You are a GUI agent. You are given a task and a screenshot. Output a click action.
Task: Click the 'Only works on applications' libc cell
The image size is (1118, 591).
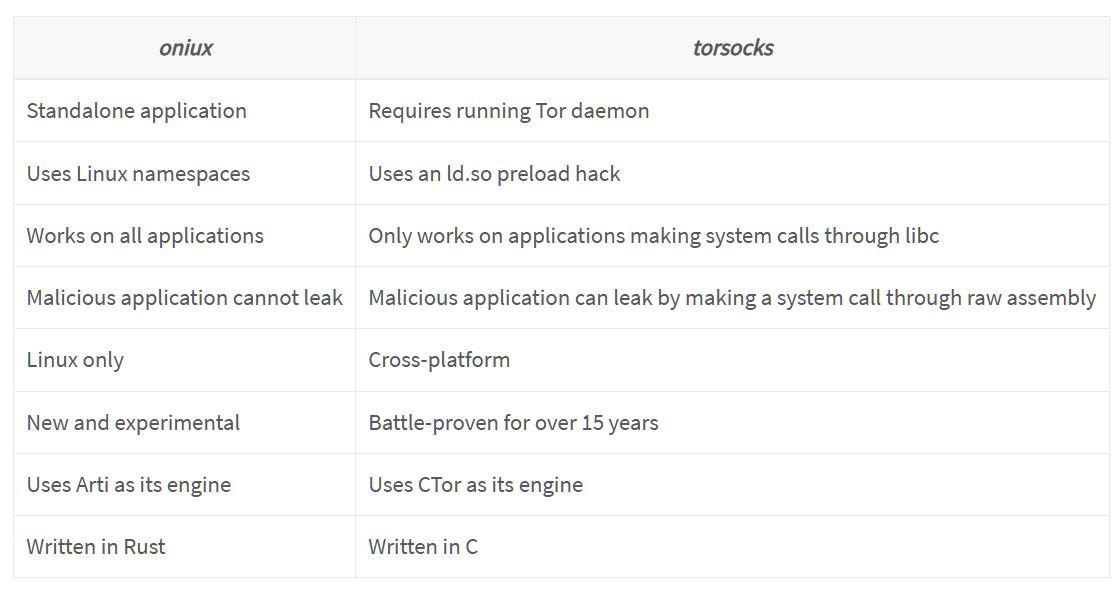(653, 236)
